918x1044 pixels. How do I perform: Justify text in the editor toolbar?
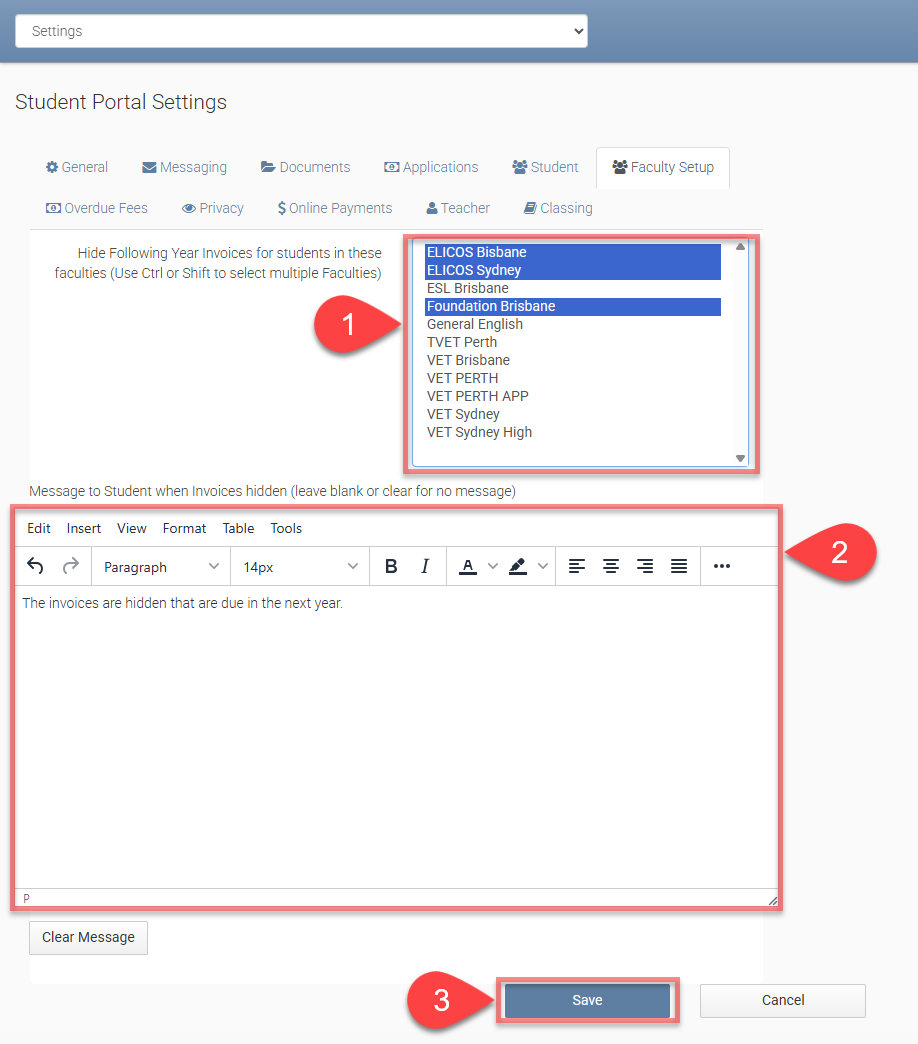679,566
